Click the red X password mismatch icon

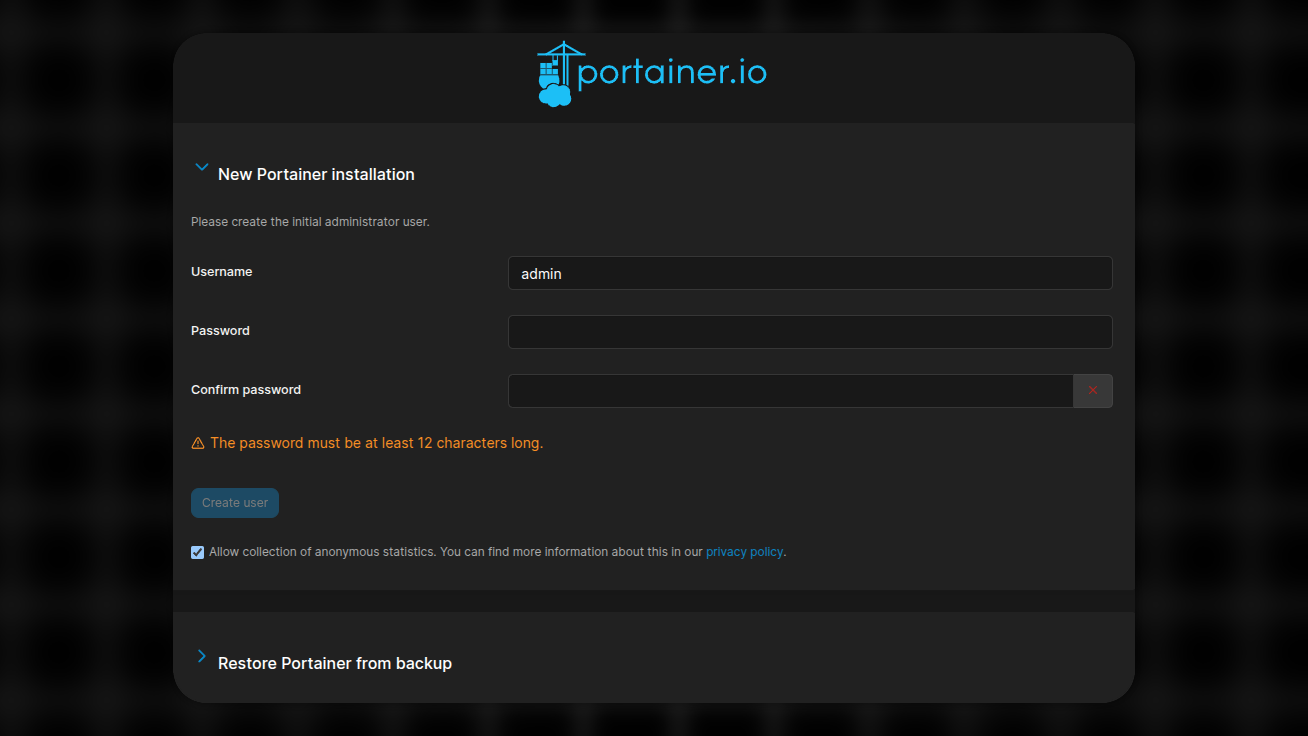point(1093,391)
